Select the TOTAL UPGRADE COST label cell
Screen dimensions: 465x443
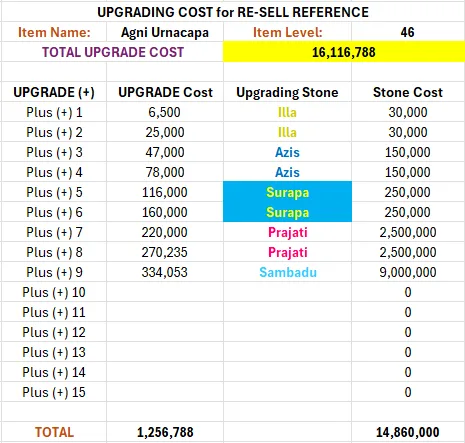[x=112, y=52]
